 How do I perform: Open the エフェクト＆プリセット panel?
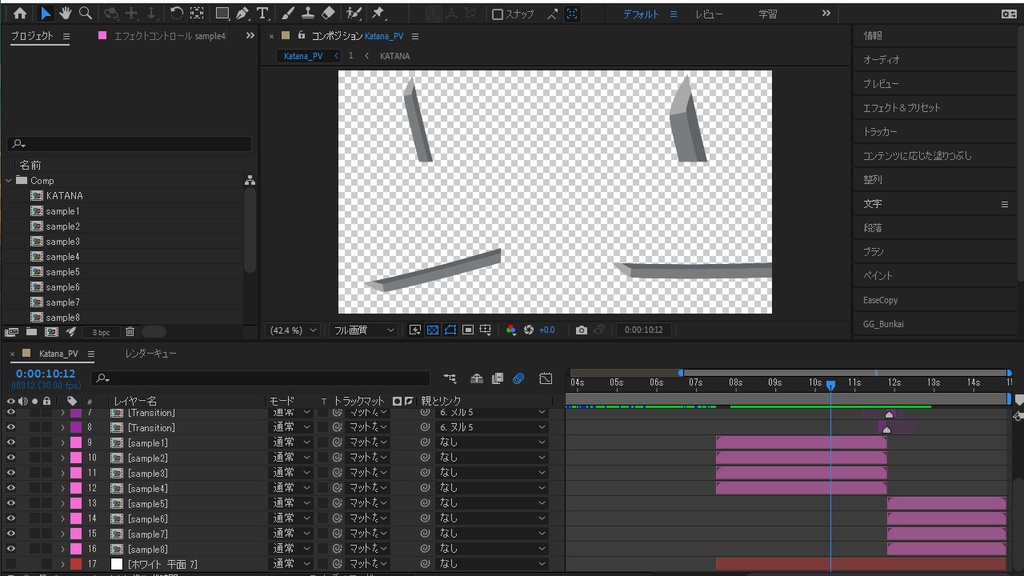[x=901, y=108]
